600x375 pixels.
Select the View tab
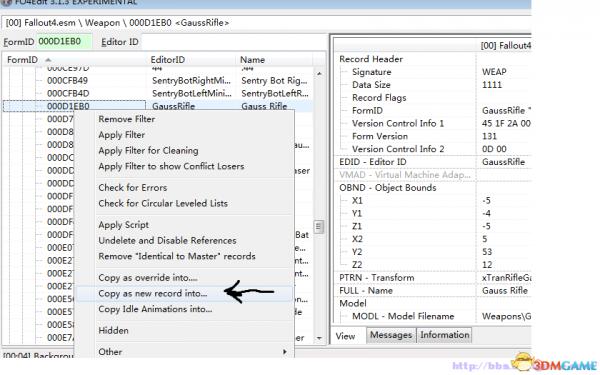click(x=346, y=336)
